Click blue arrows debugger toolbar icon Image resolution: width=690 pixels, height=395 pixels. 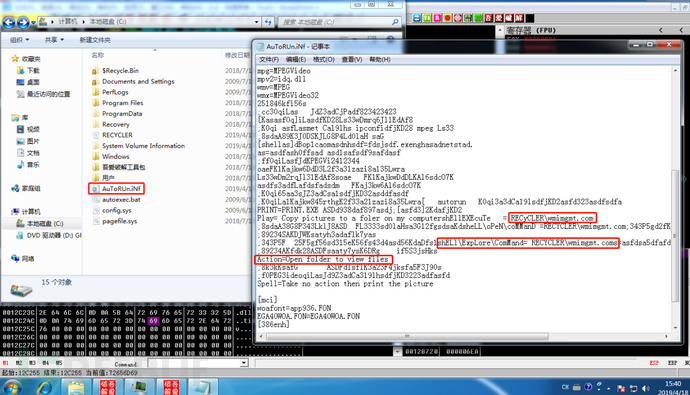coord(416,18)
